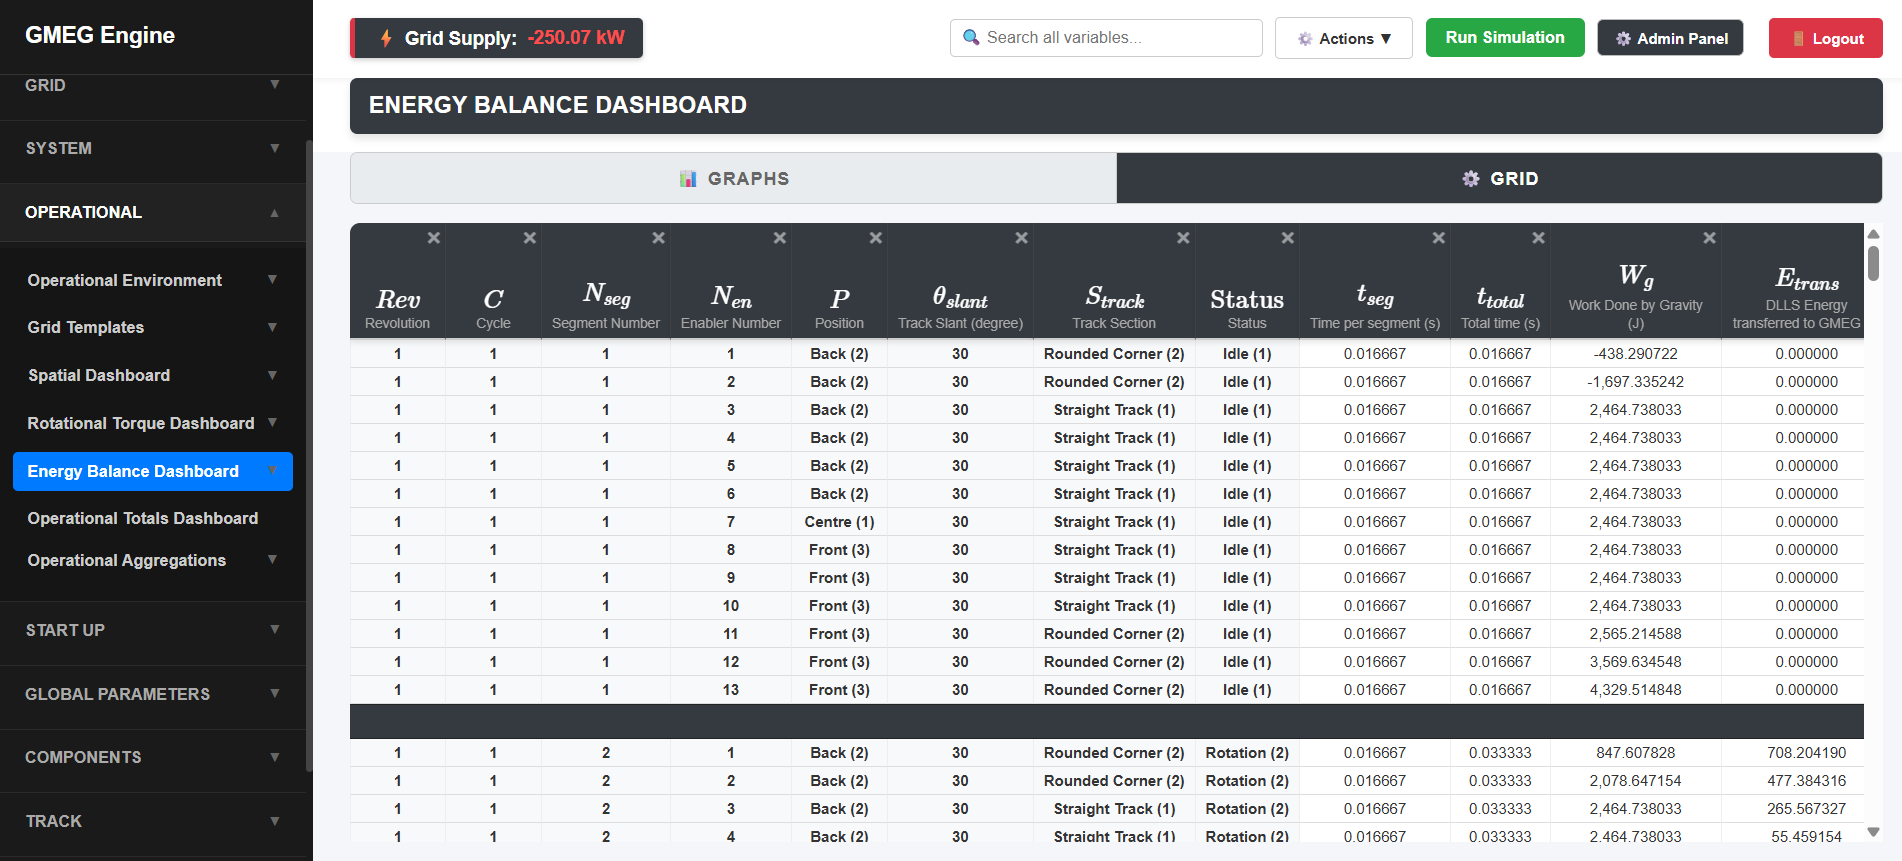Remove the Total time column with its X
The image size is (1902, 861).
(1538, 238)
